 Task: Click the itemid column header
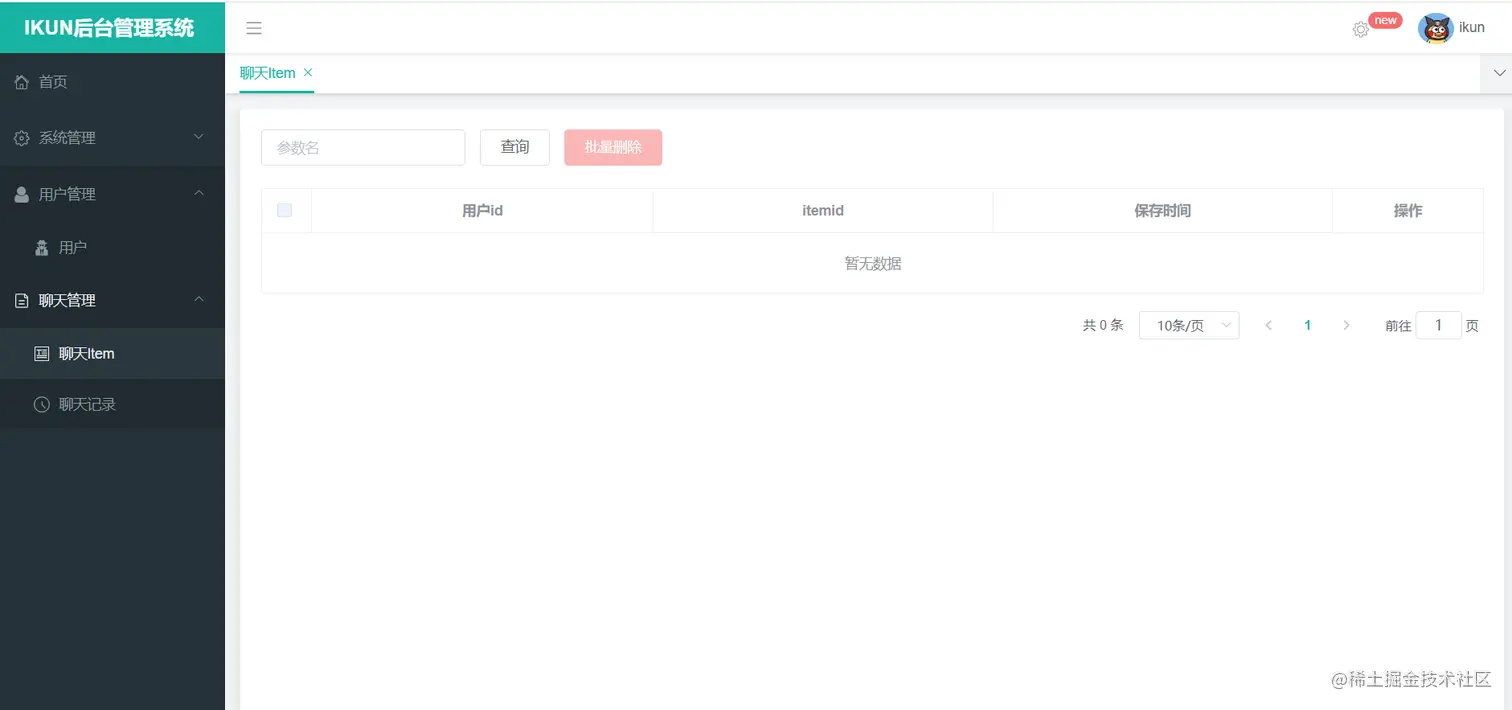pos(823,211)
